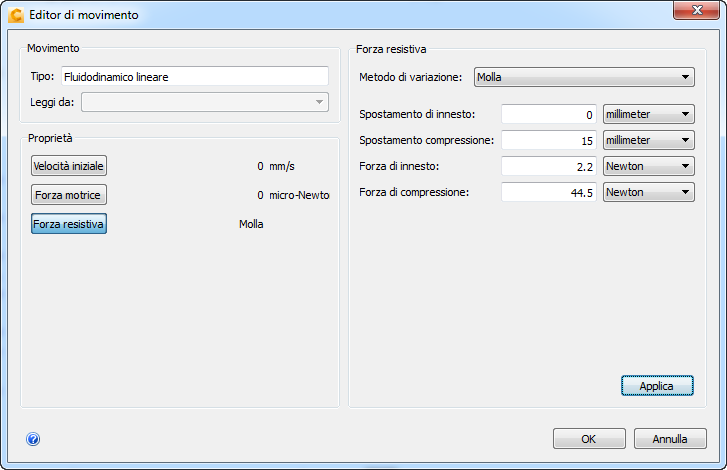
Task: Click the Forza motrice button
Action: pos(69,195)
